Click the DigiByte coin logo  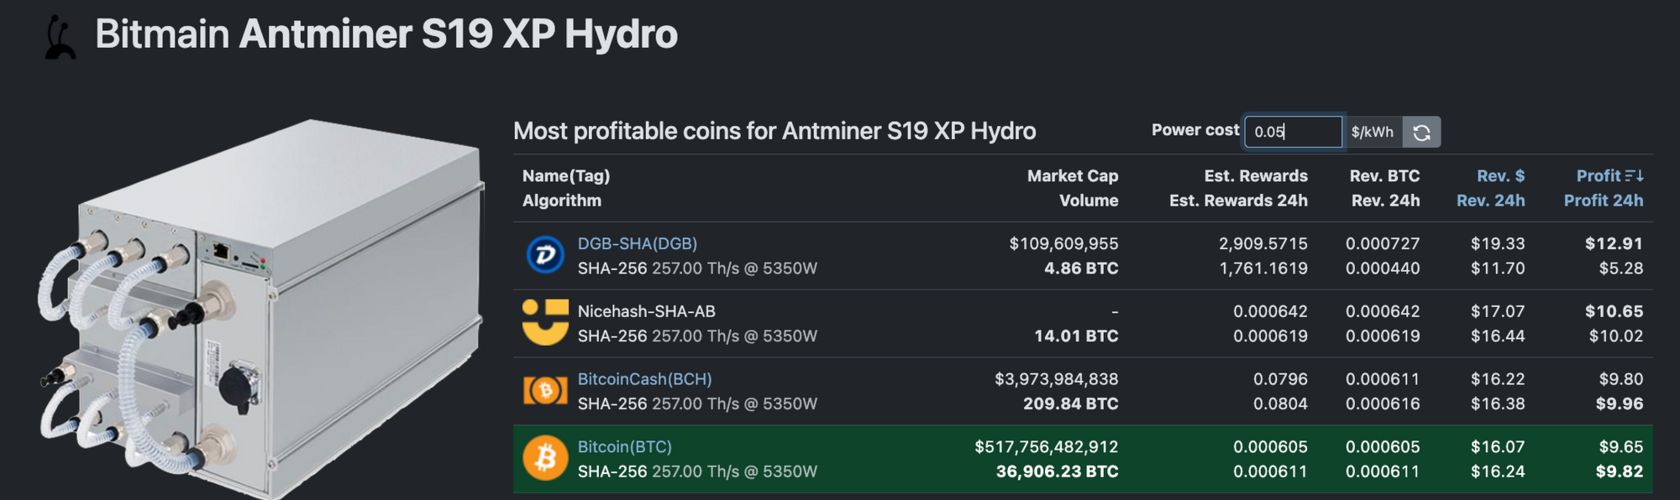545,255
